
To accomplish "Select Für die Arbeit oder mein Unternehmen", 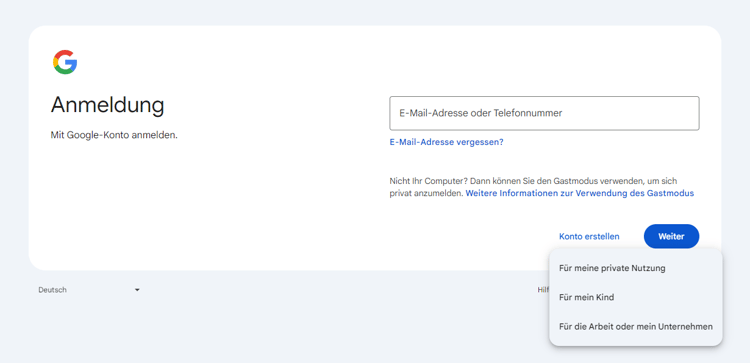I will click(636, 327).
